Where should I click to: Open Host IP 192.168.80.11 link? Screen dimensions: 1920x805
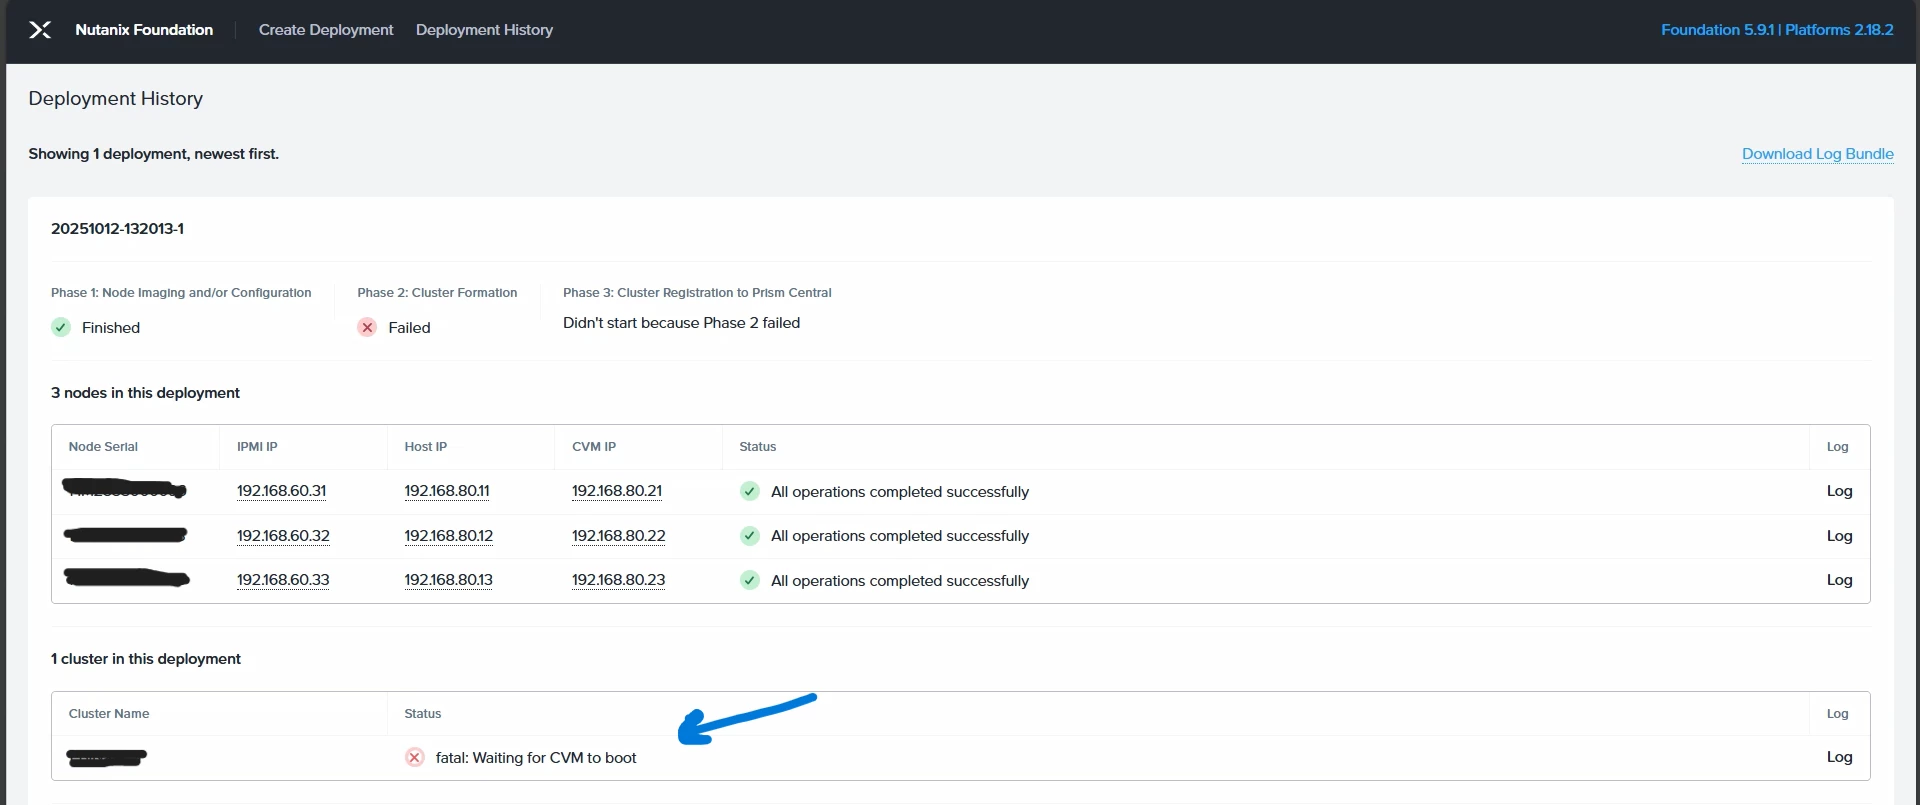pos(447,491)
